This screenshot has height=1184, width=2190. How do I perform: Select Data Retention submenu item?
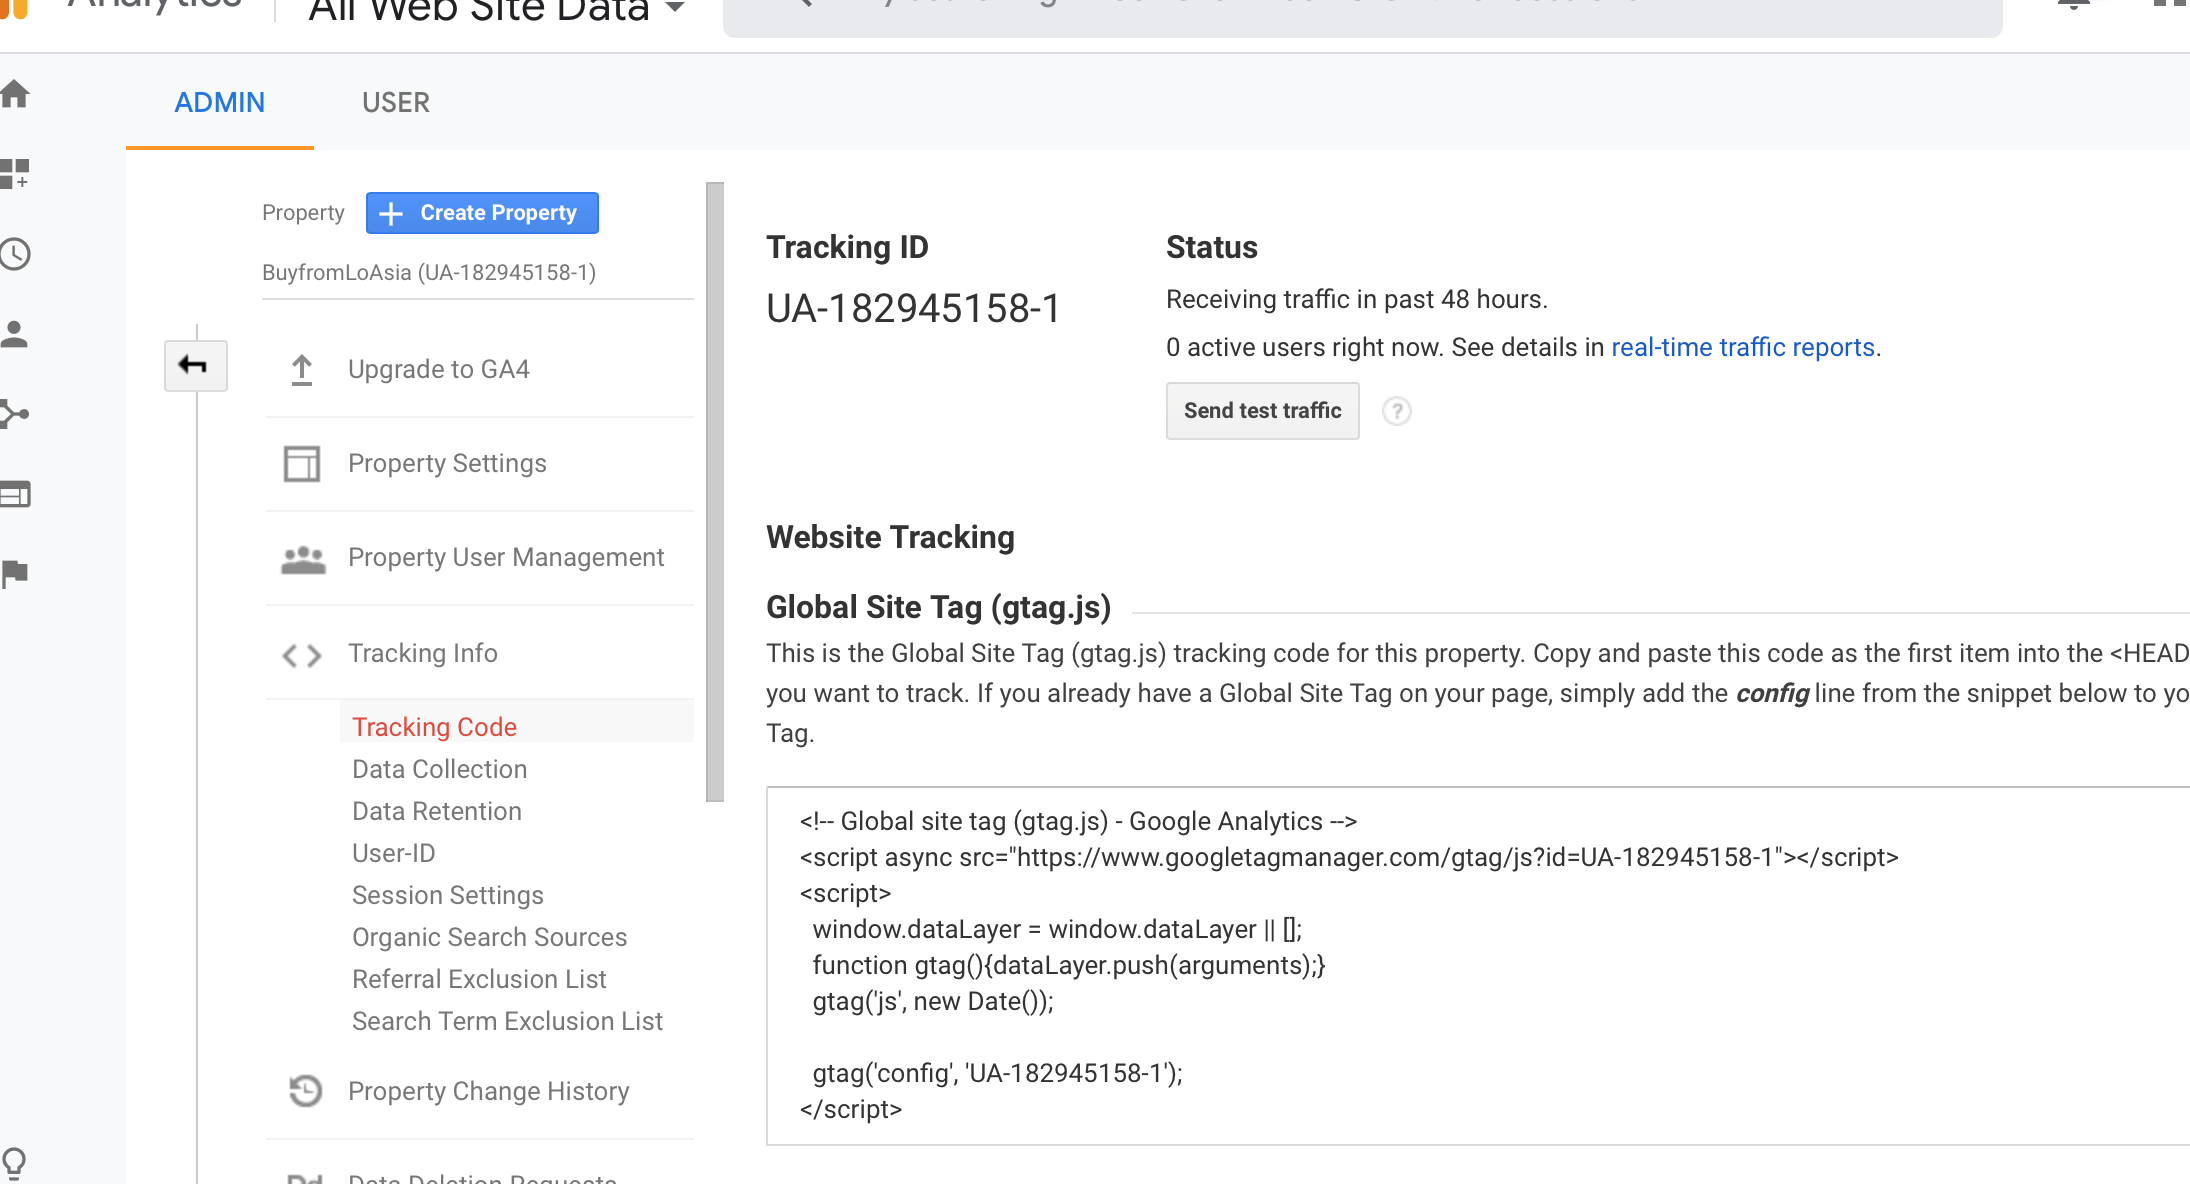[x=437, y=811]
